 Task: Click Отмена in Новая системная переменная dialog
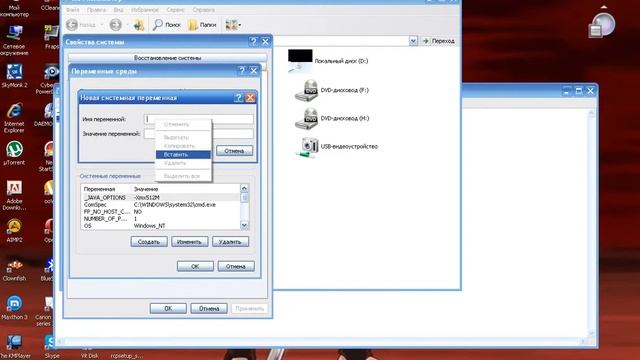tap(234, 151)
